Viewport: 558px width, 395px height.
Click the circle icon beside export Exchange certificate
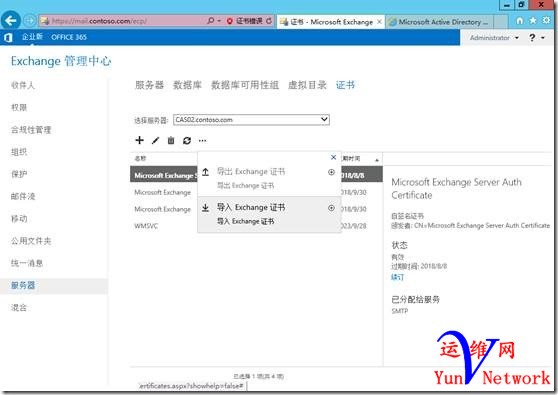pos(331,172)
